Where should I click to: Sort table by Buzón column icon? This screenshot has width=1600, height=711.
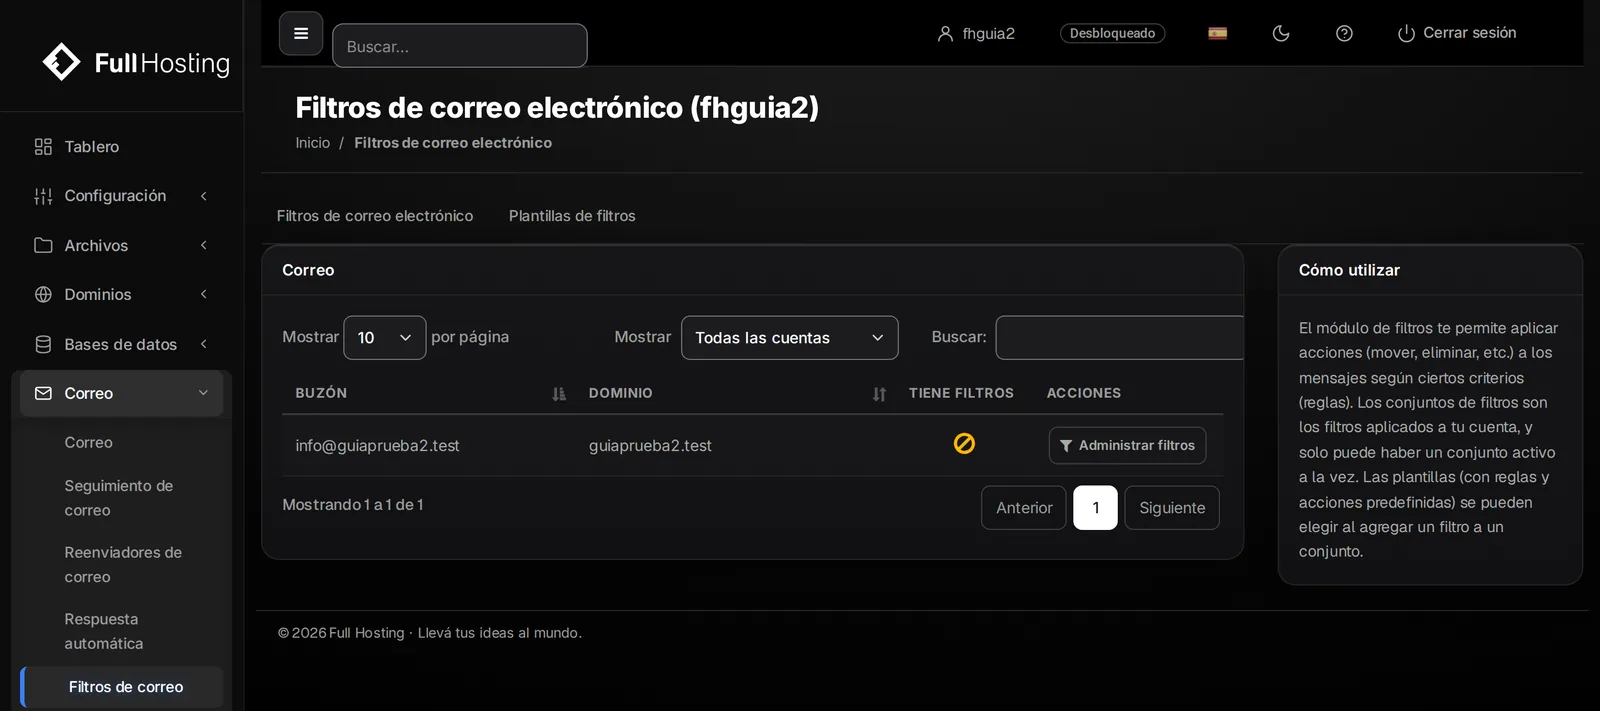559,394
